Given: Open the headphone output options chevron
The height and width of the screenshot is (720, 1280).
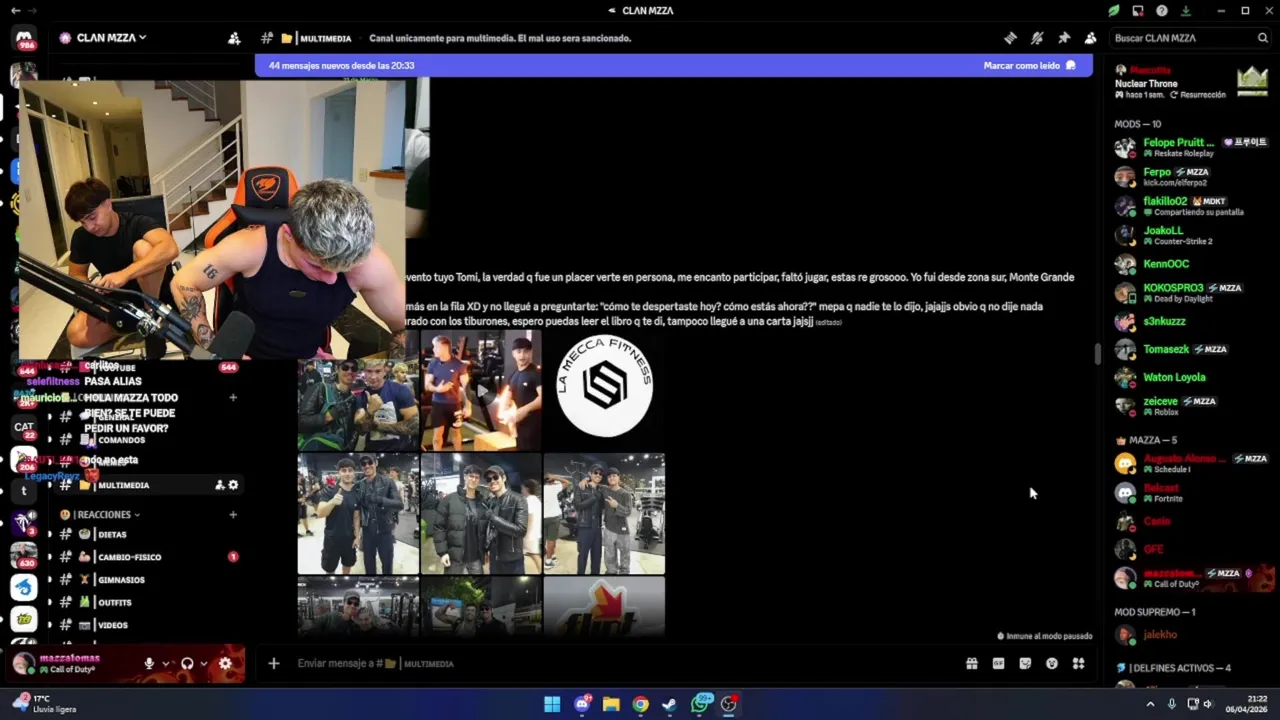Looking at the screenshot, I should click(x=203, y=663).
